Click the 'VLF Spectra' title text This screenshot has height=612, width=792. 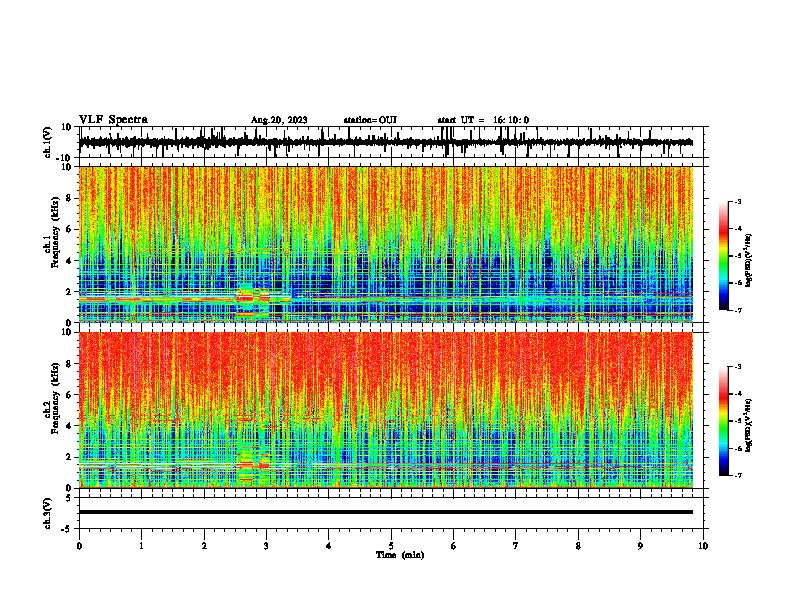[x=113, y=120]
